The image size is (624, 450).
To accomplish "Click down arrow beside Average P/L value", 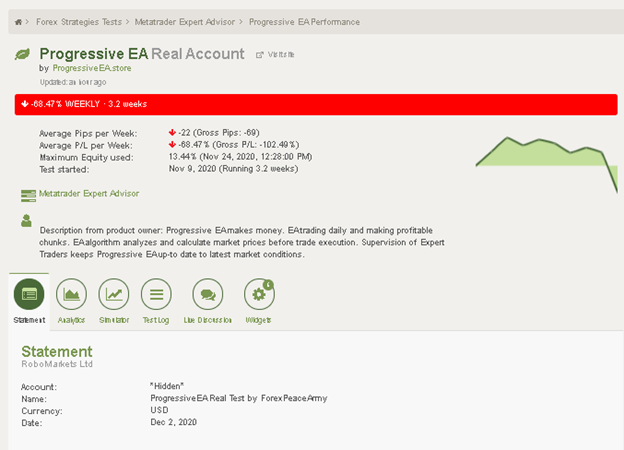I will point(172,144).
